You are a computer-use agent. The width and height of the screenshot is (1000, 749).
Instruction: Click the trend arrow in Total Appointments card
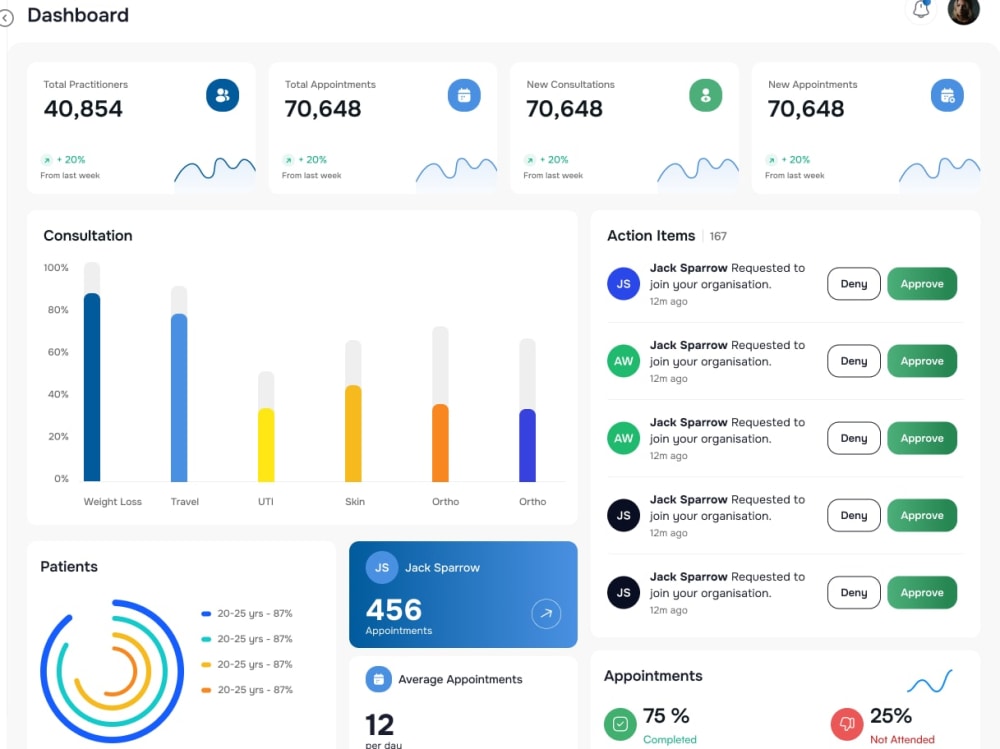288,160
